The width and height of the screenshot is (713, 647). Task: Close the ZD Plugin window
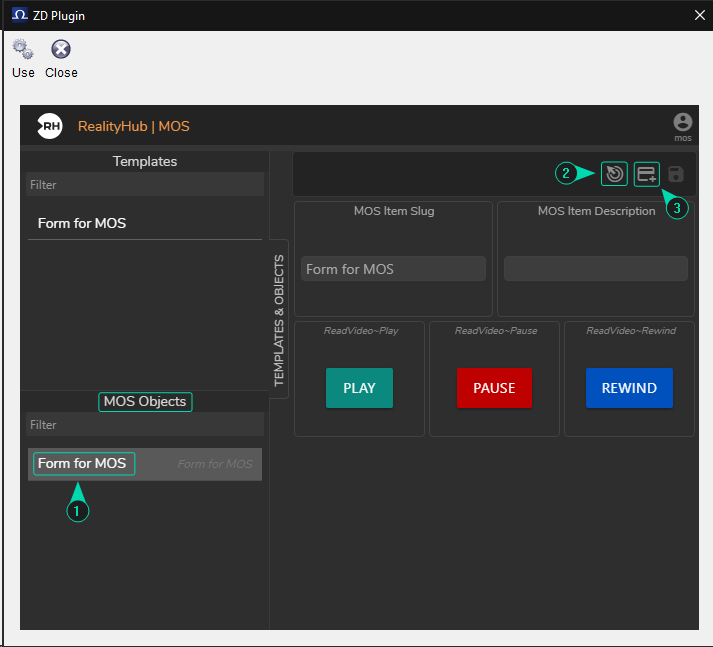pyautogui.click(x=699, y=15)
